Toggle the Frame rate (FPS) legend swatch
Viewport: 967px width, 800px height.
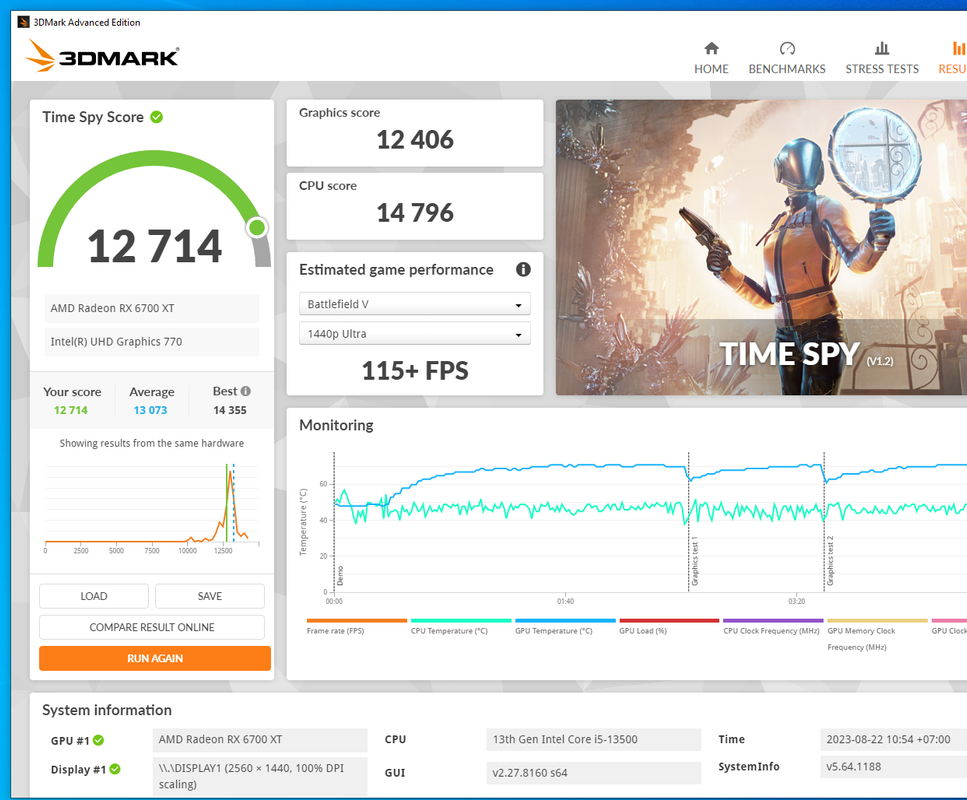356,621
